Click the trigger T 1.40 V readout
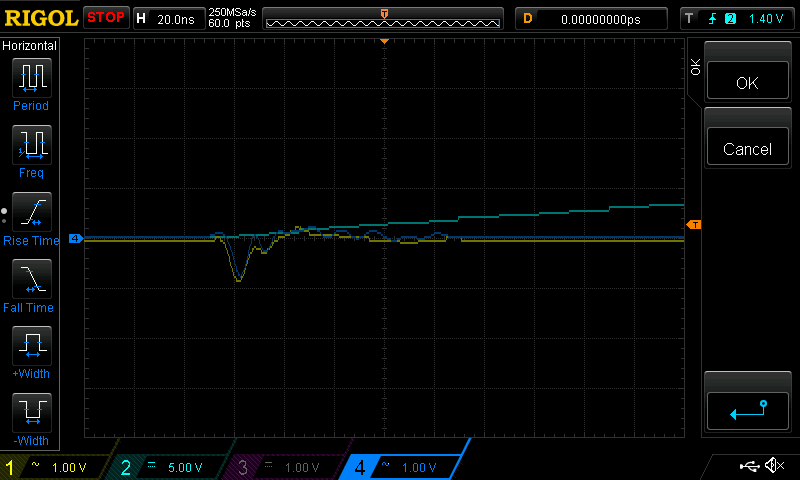Screen dimensions: 800x480 (737, 19)
